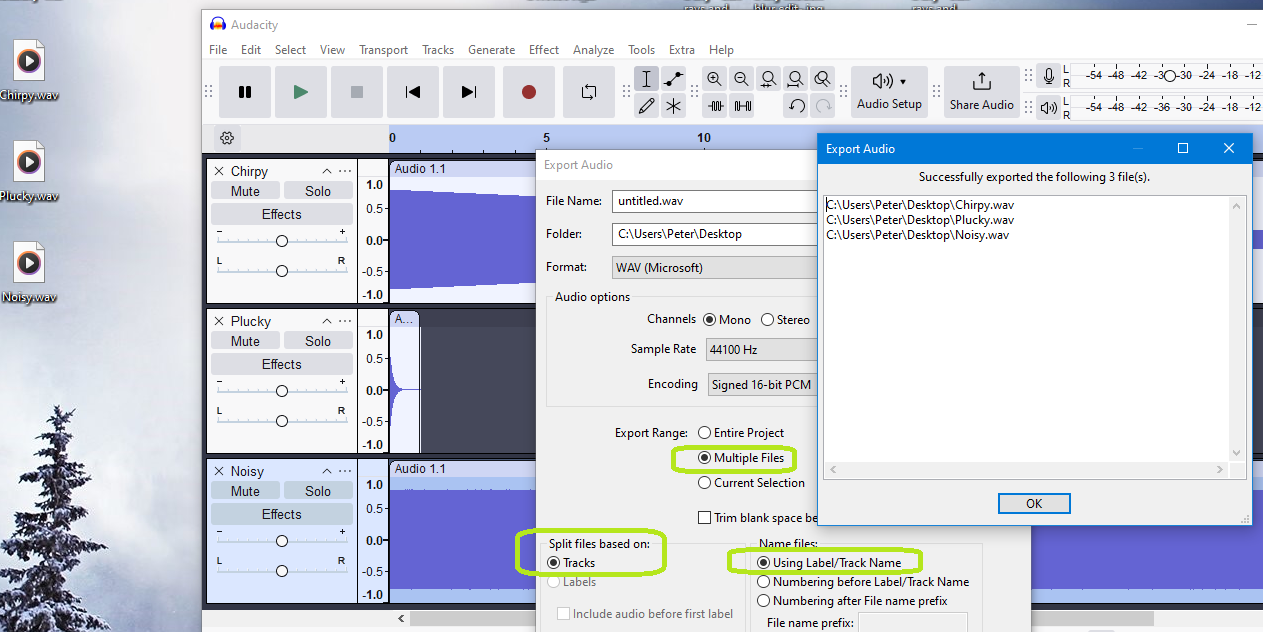Select the Envelope tool

pos(672,78)
